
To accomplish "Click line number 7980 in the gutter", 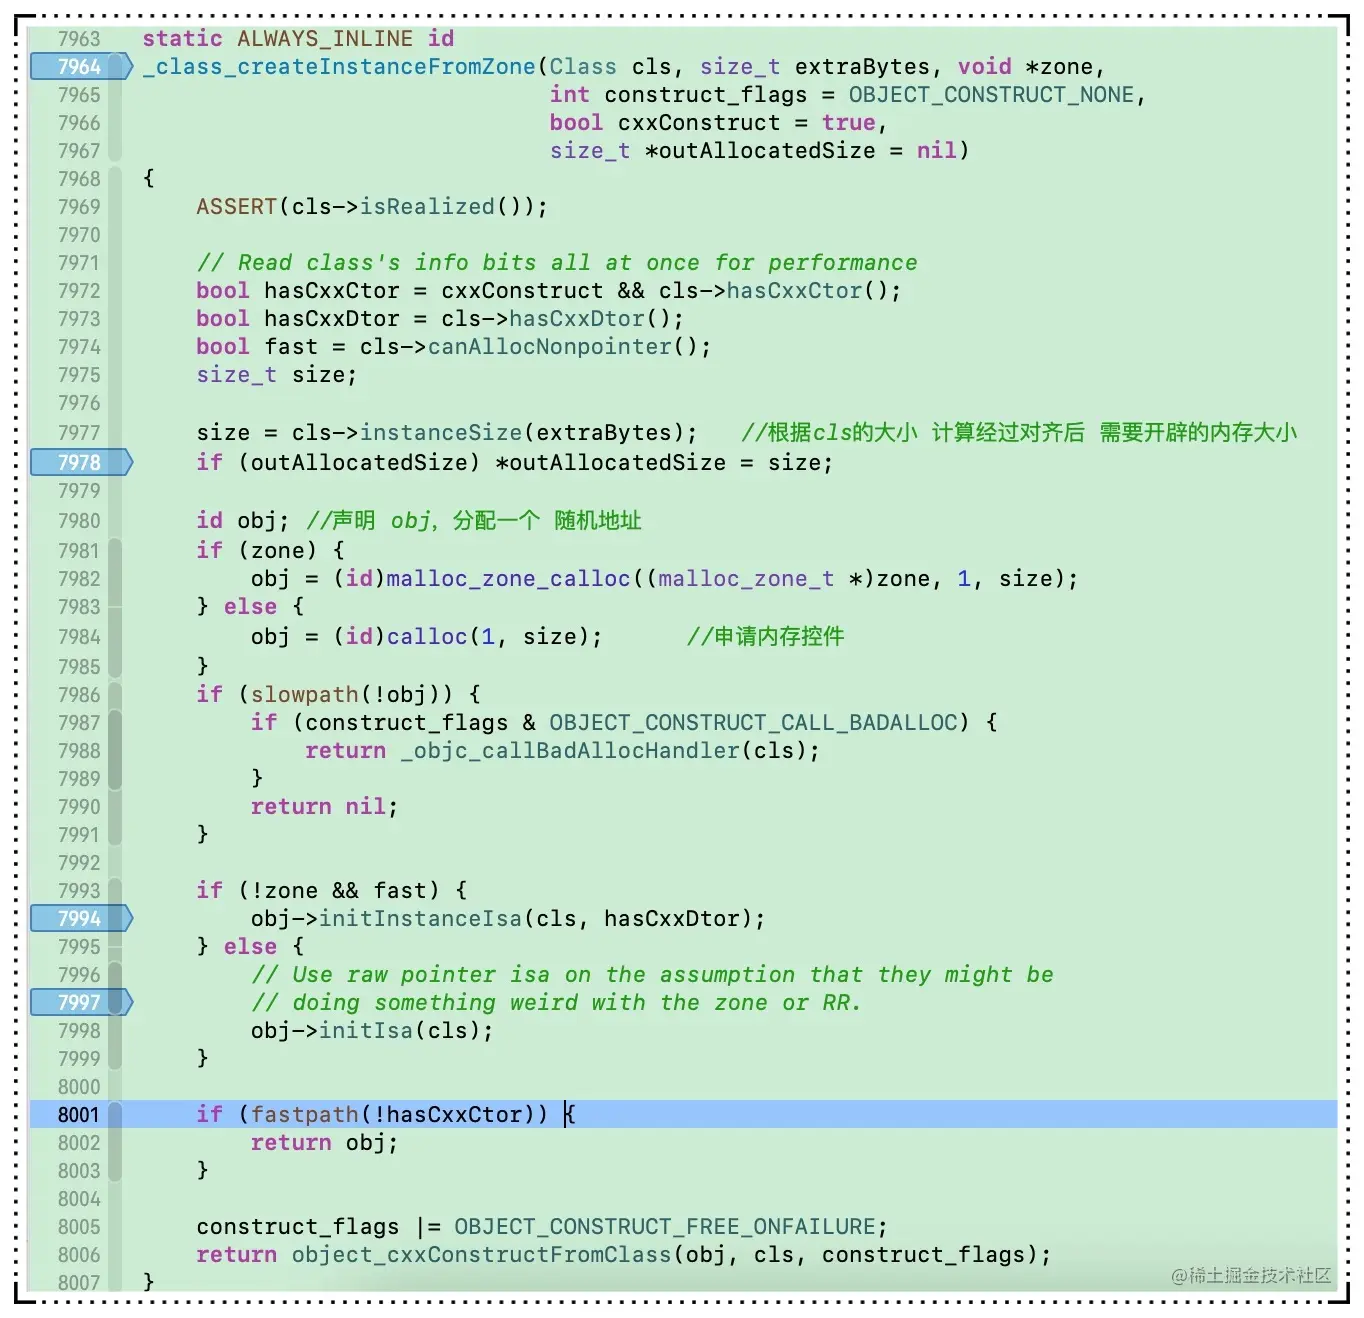I will 78,520.
